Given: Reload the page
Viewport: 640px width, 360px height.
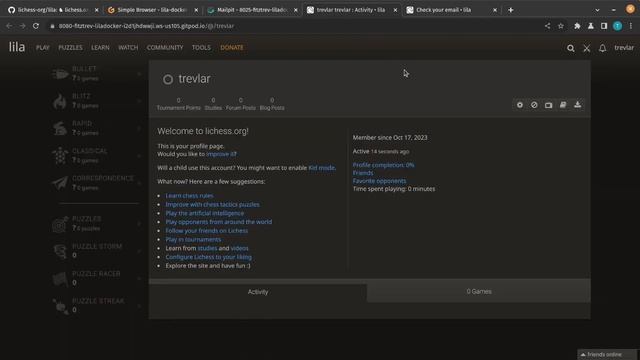Looking at the screenshot, I should pos(36,26).
